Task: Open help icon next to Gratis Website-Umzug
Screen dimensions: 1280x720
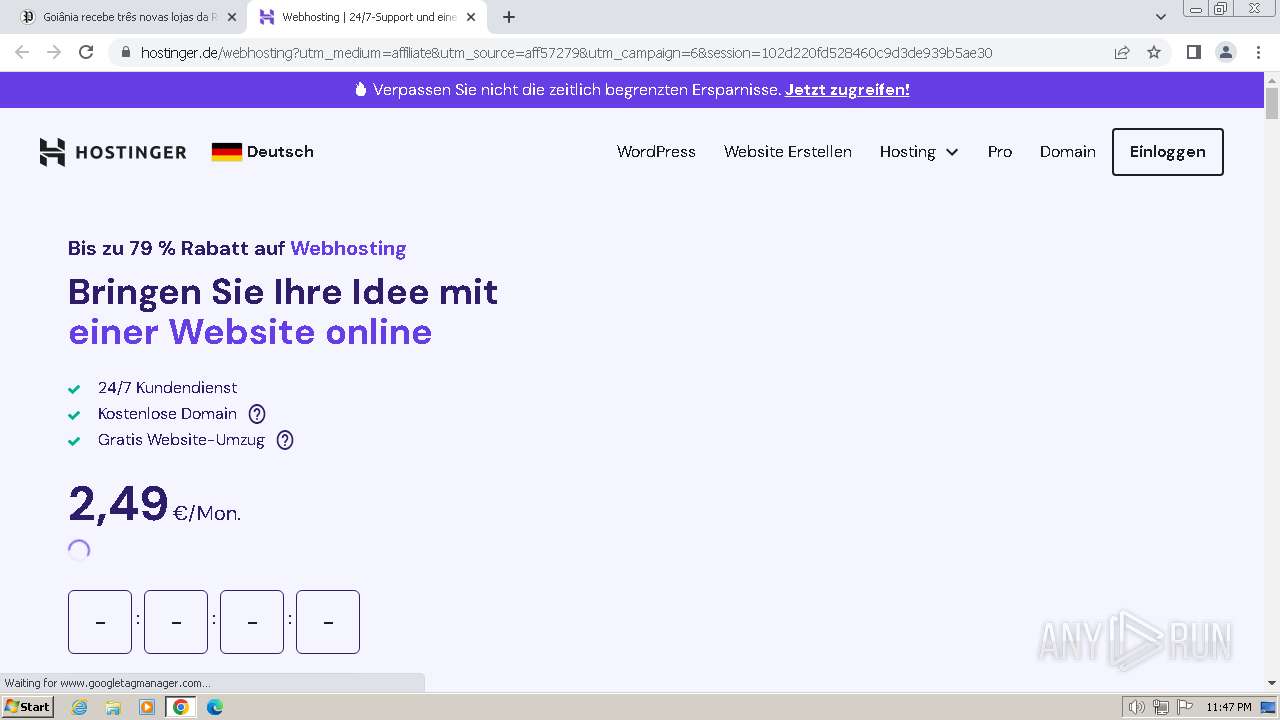Action: pyautogui.click(x=285, y=439)
